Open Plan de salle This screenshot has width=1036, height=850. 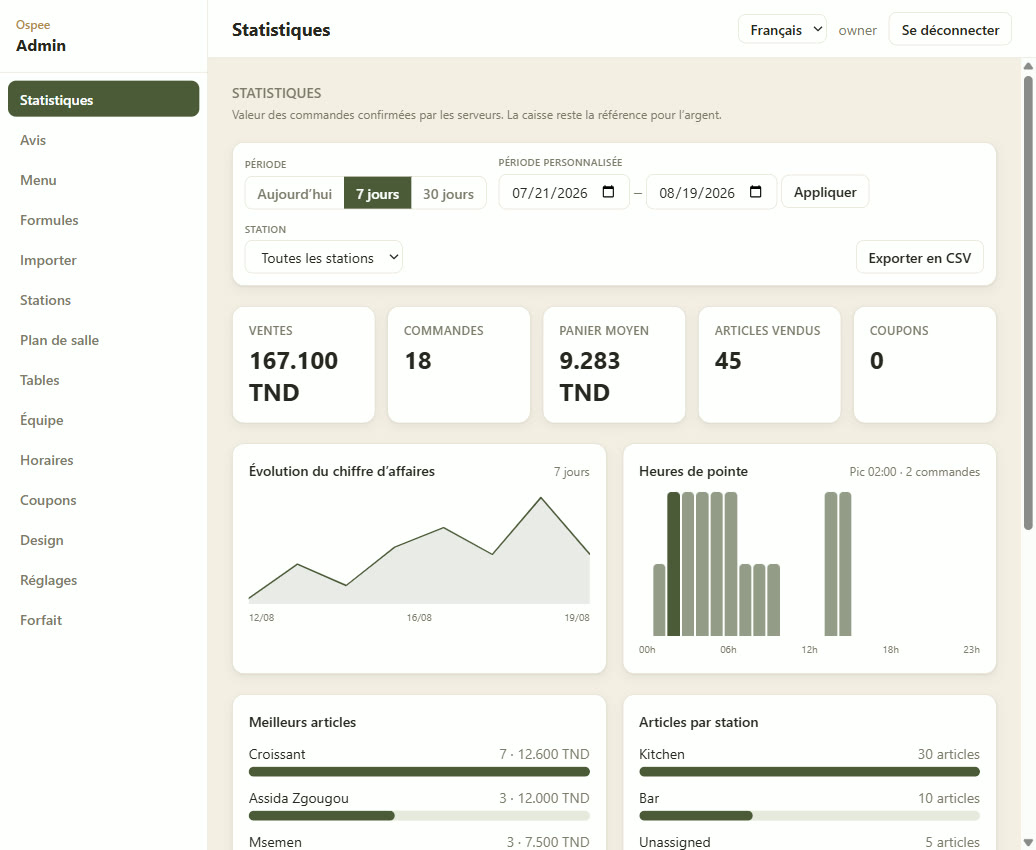tap(104, 340)
